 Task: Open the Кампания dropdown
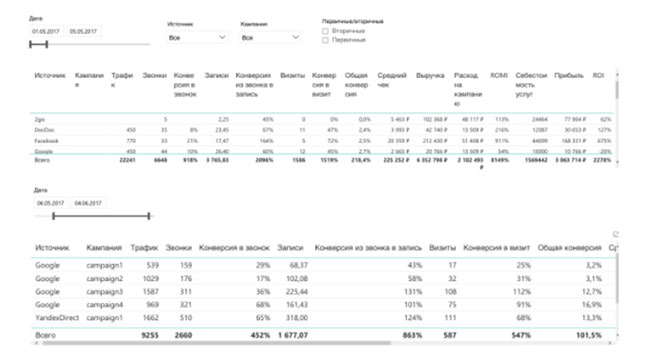pos(270,38)
